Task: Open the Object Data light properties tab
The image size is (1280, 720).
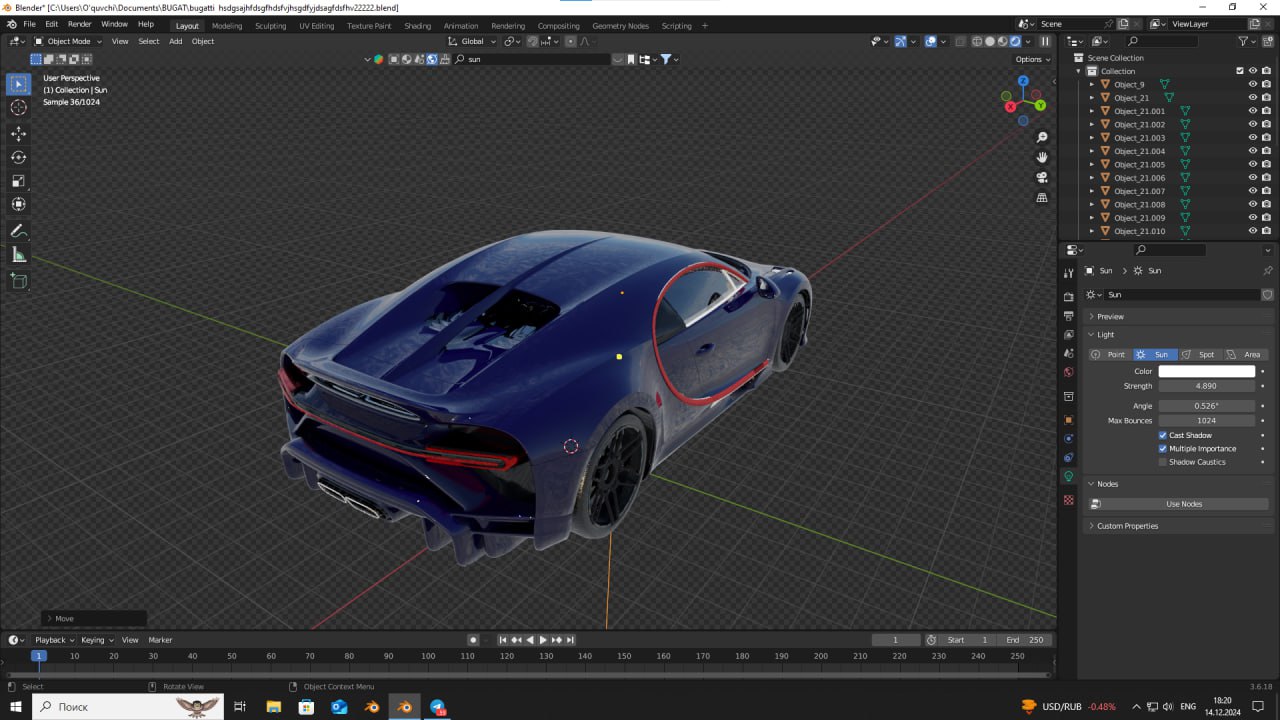Action: coord(1068,477)
